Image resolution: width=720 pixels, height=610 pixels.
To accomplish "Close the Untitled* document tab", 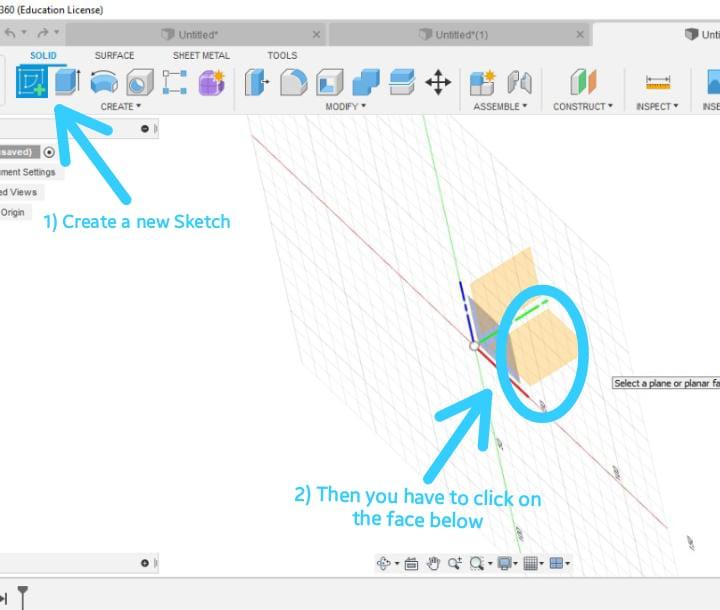I will pyautogui.click(x=316, y=34).
